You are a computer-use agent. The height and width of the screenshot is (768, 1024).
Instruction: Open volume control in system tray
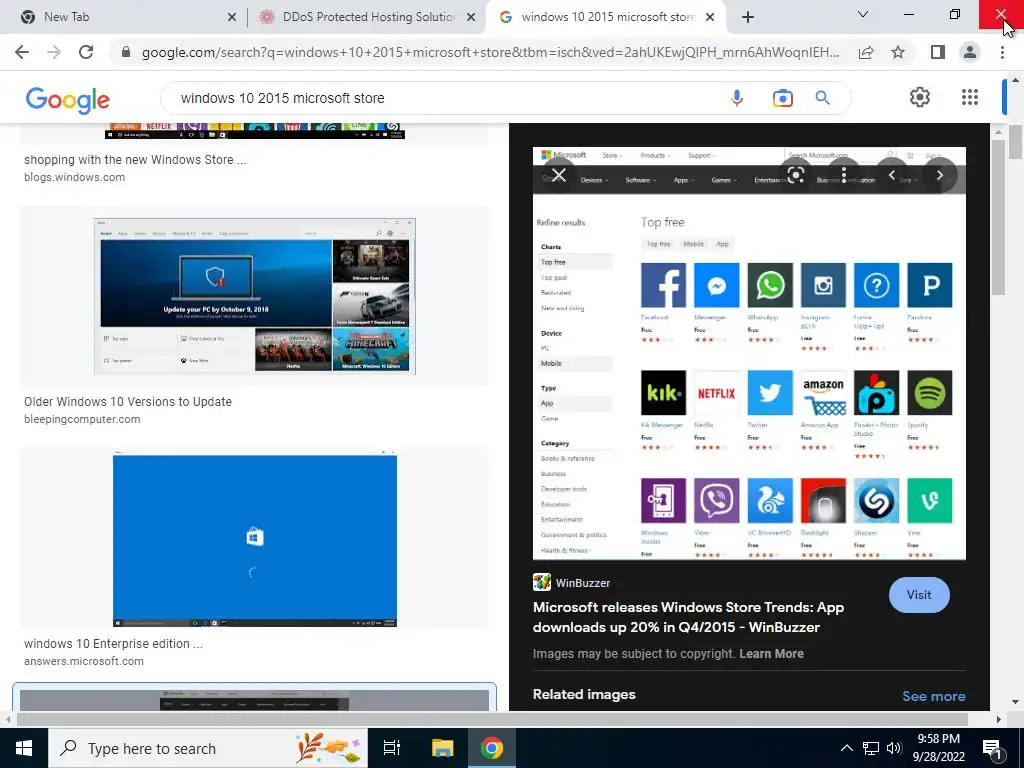894,748
